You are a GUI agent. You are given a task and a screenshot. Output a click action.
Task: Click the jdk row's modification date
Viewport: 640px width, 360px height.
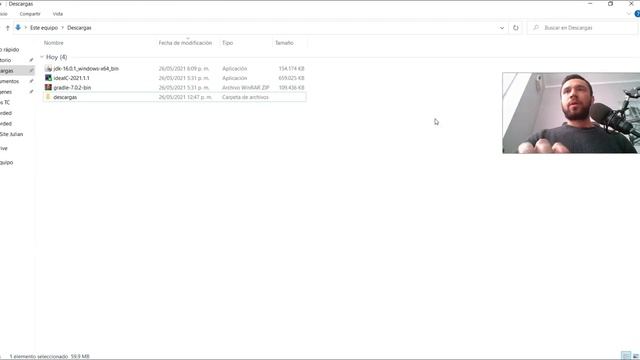coord(184,69)
